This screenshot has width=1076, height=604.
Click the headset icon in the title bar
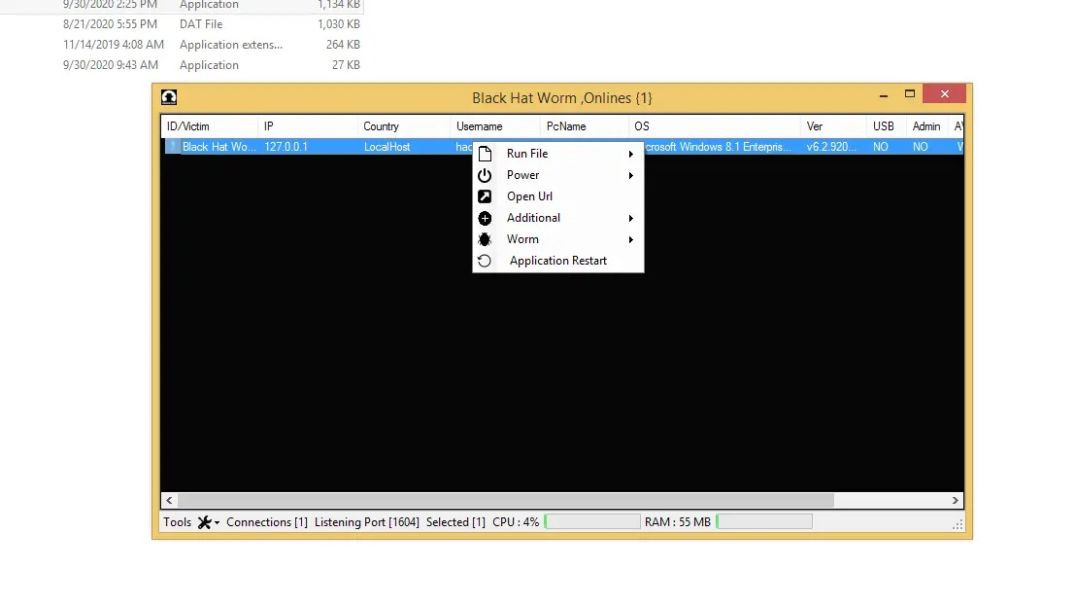tap(168, 97)
